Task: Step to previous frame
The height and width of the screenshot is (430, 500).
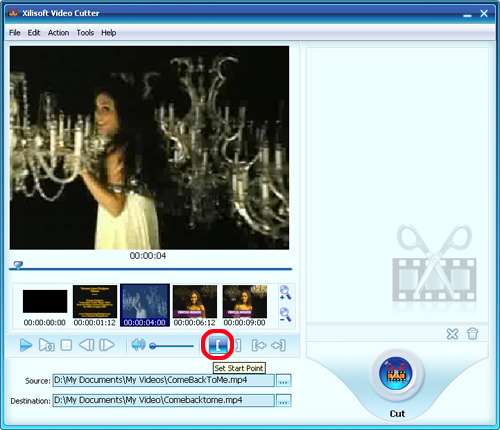Action: (87, 345)
